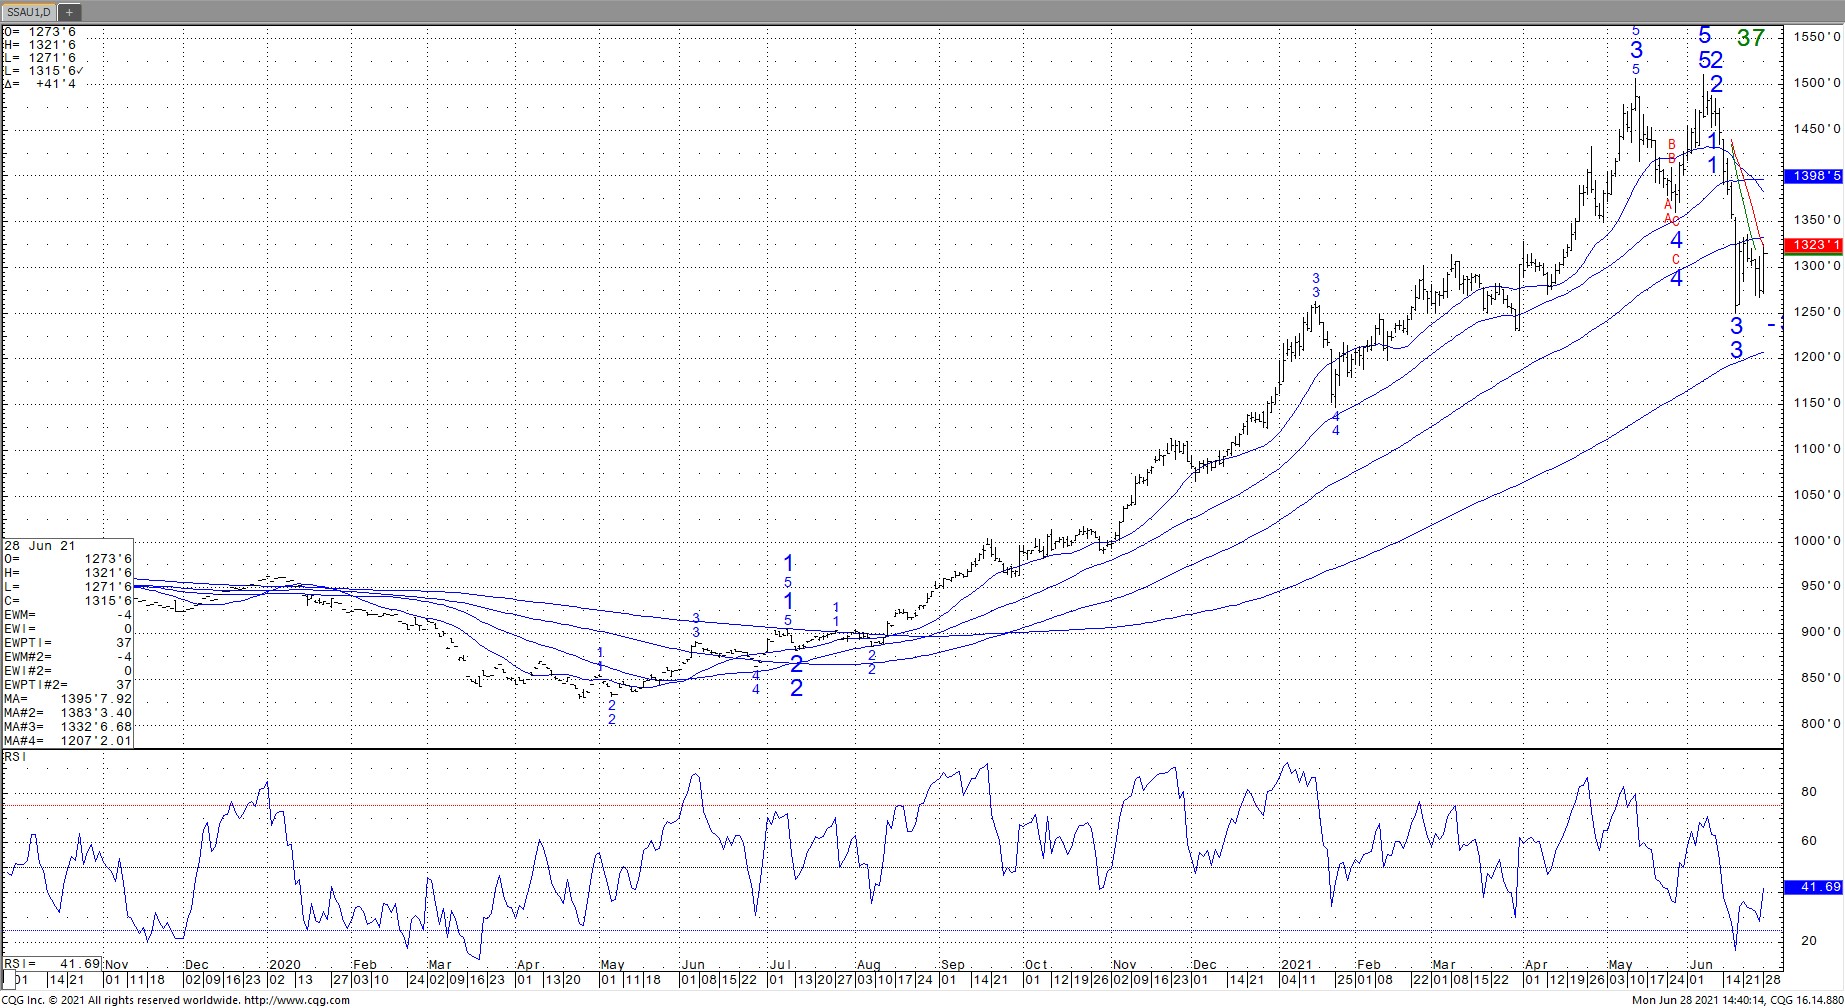Click the small box at time axis start

9,979
